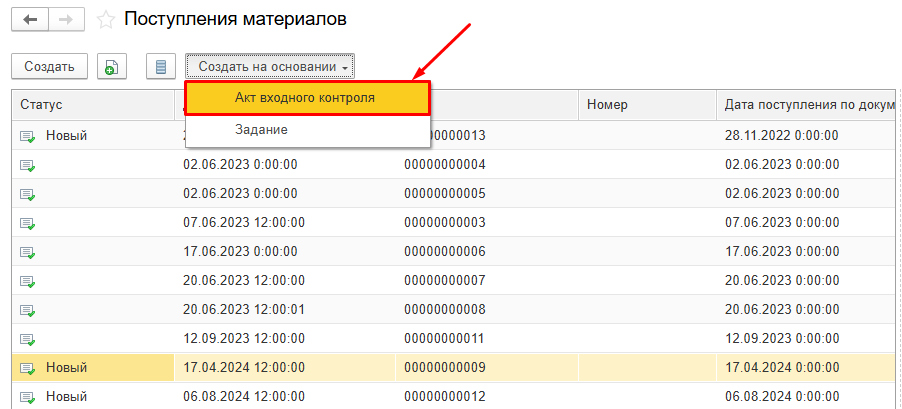Image resolution: width=902 pixels, height=409 pixels.
Task: Select the highlighted row 00000000009
Action: pyautogui.click(x=444, y=368)
